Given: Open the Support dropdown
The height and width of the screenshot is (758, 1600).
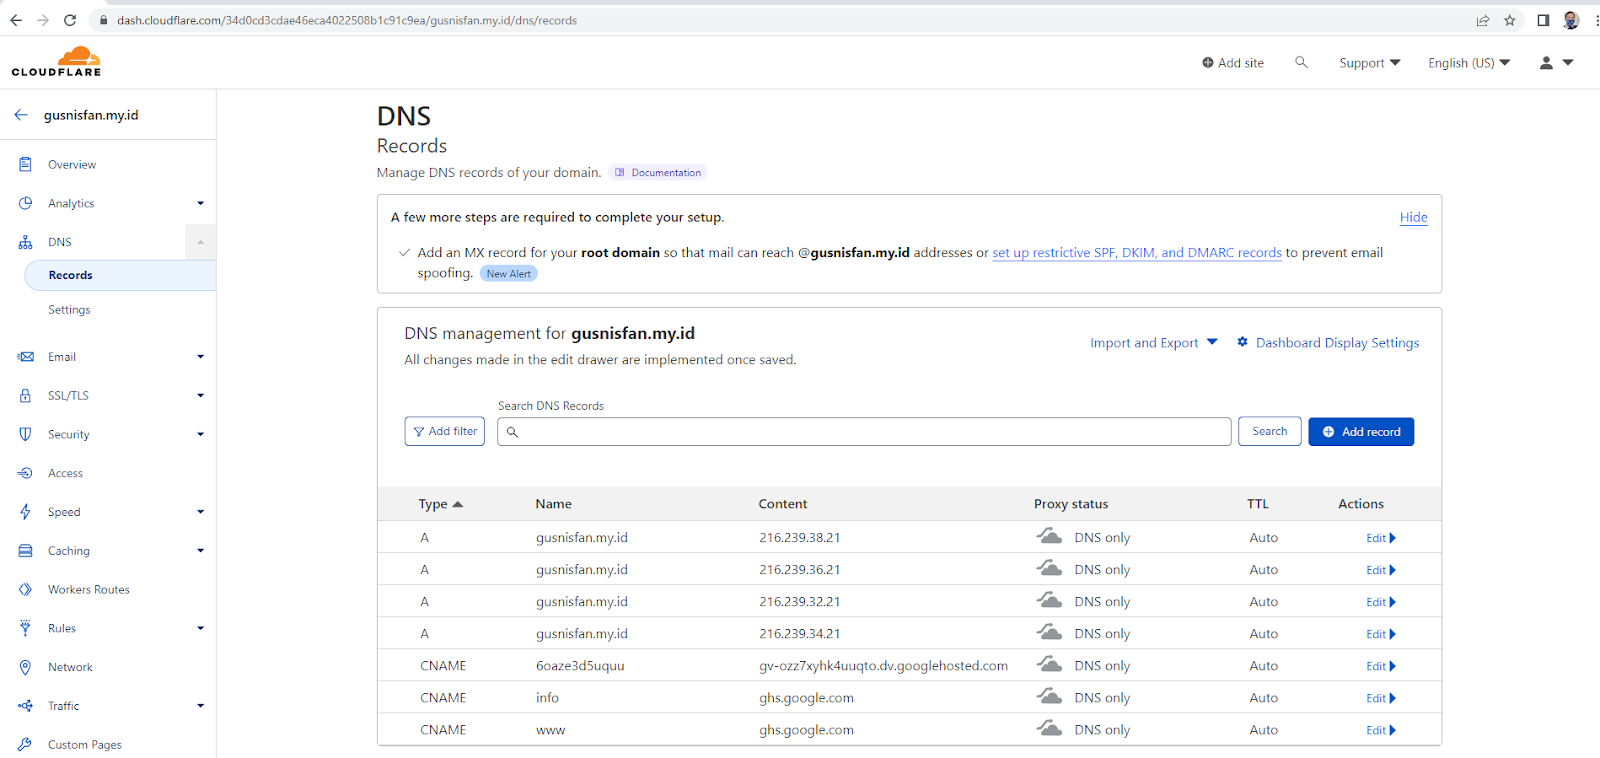Looking at the screenshot, I should (x=1370, y=62).
